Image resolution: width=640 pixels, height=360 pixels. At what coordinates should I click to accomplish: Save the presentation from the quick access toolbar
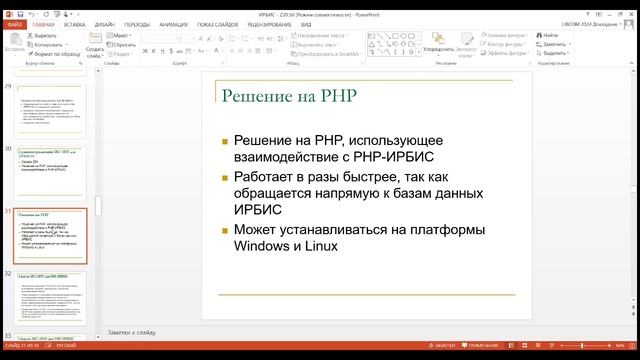click(x=20, y=14)
